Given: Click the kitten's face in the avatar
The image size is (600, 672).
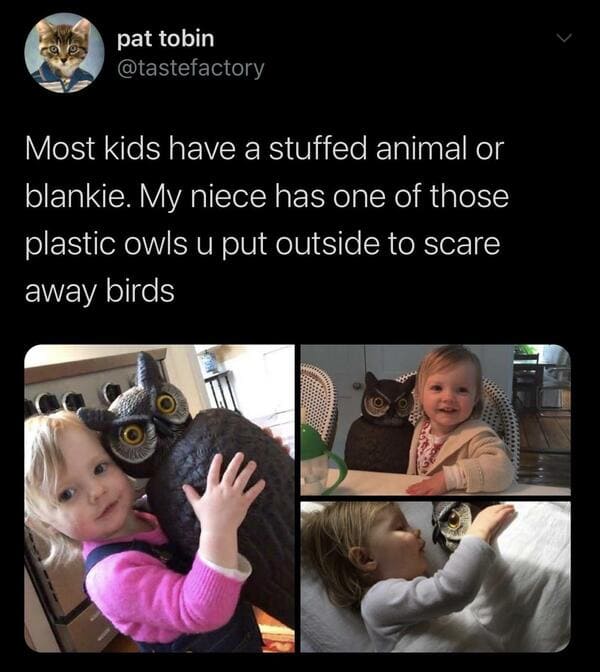Looking at the screenshot, I should 64,47.
